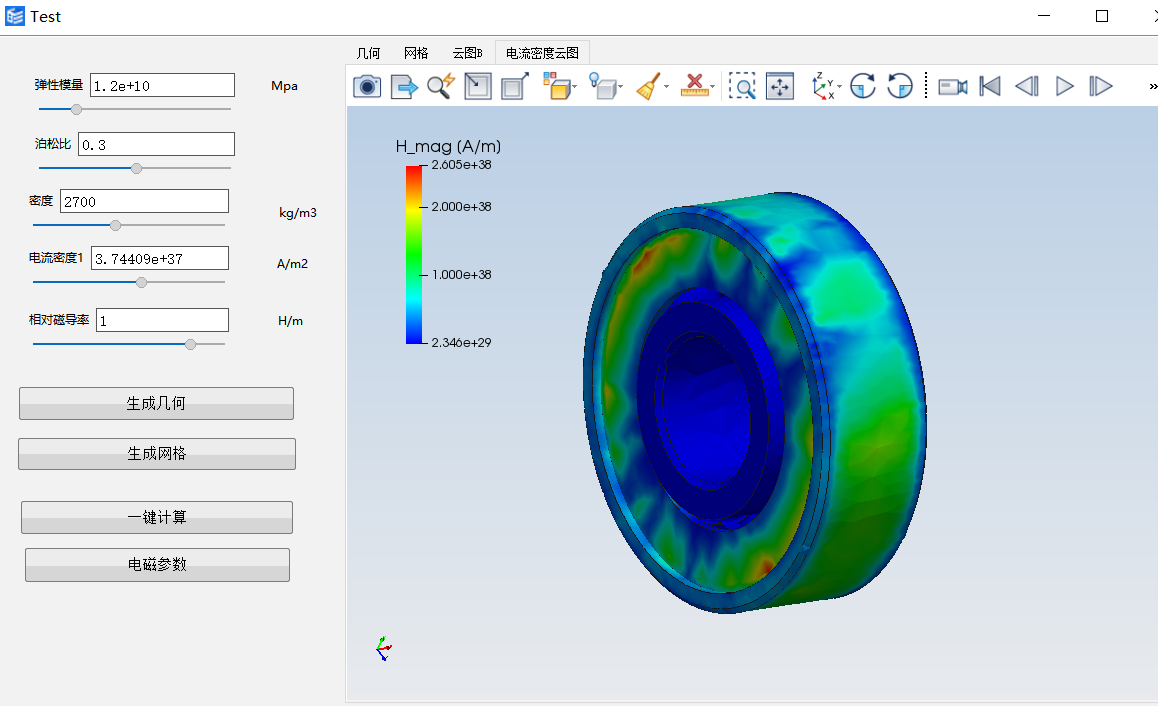Activate the zoom-to-box selection tool
1158x706 pixels.
tap(742, 87)
